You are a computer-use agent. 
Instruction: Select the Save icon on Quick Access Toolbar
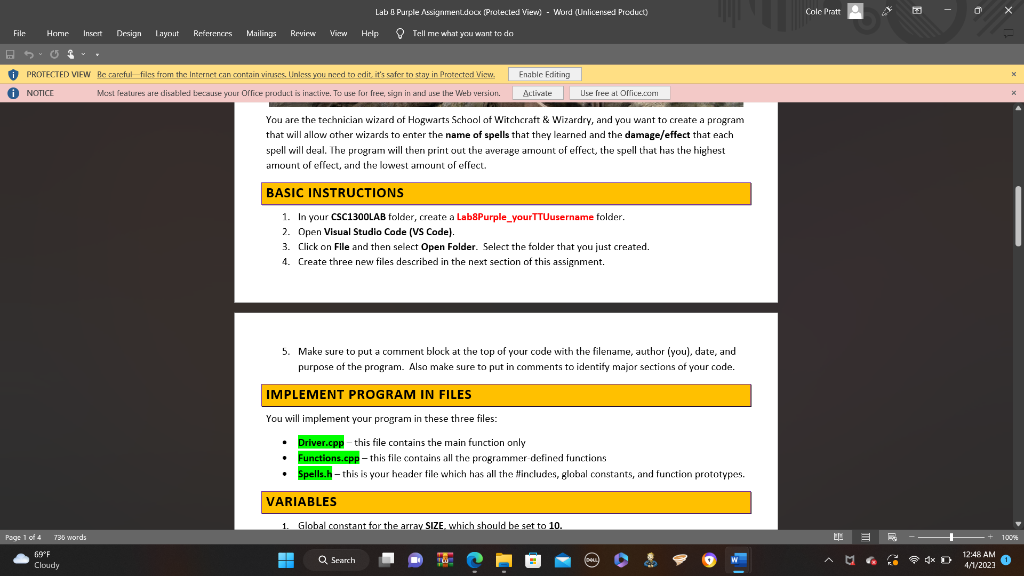click(10, 53)
